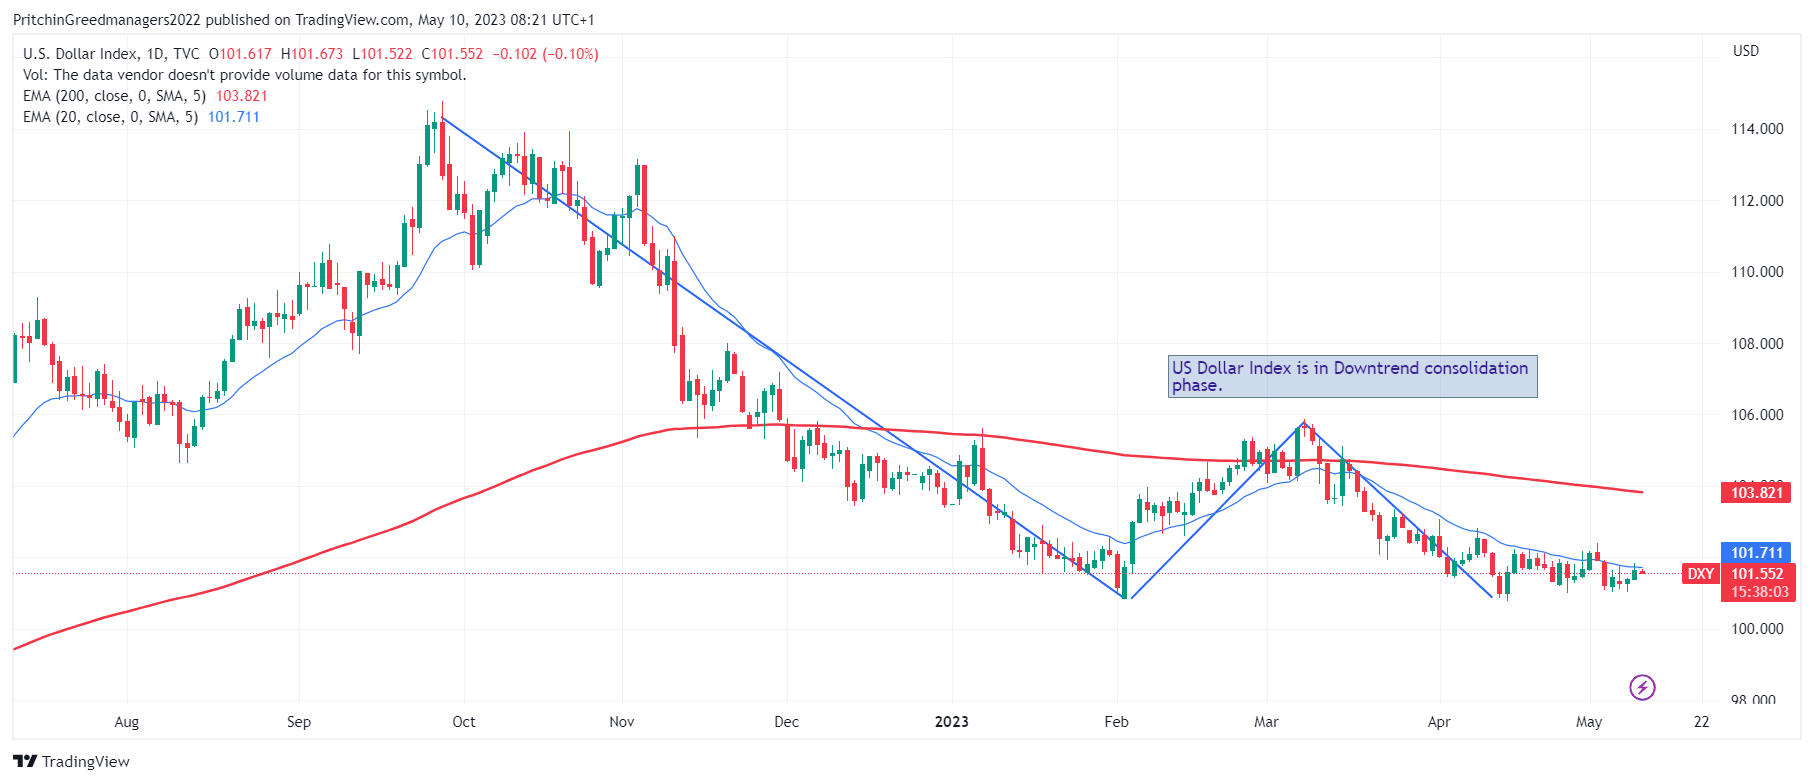Screen dimensions: 1814x783
Task: Click the 2023 label on time axis
Action: coord(952,722)
